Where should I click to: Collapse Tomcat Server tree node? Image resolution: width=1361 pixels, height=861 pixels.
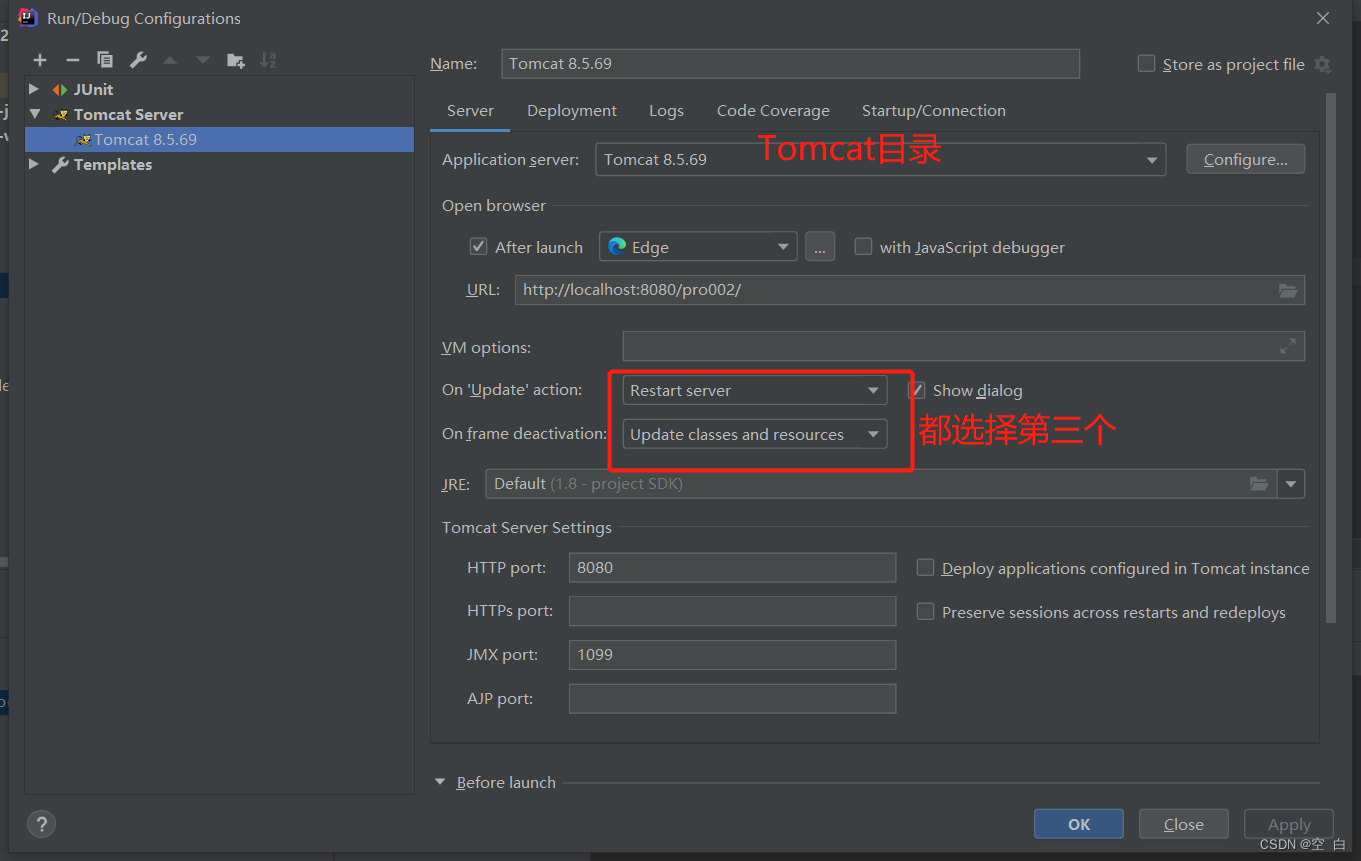pos(34,114)
